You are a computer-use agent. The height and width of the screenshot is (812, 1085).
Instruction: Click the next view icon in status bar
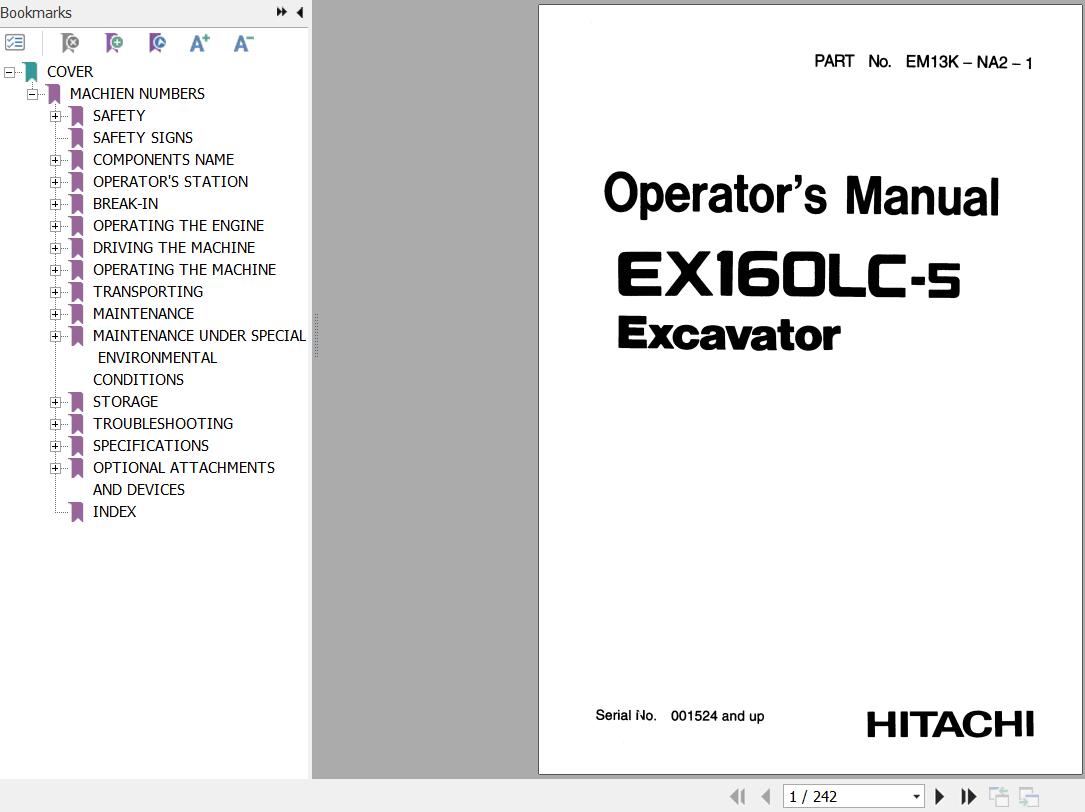pos(1029,797)
